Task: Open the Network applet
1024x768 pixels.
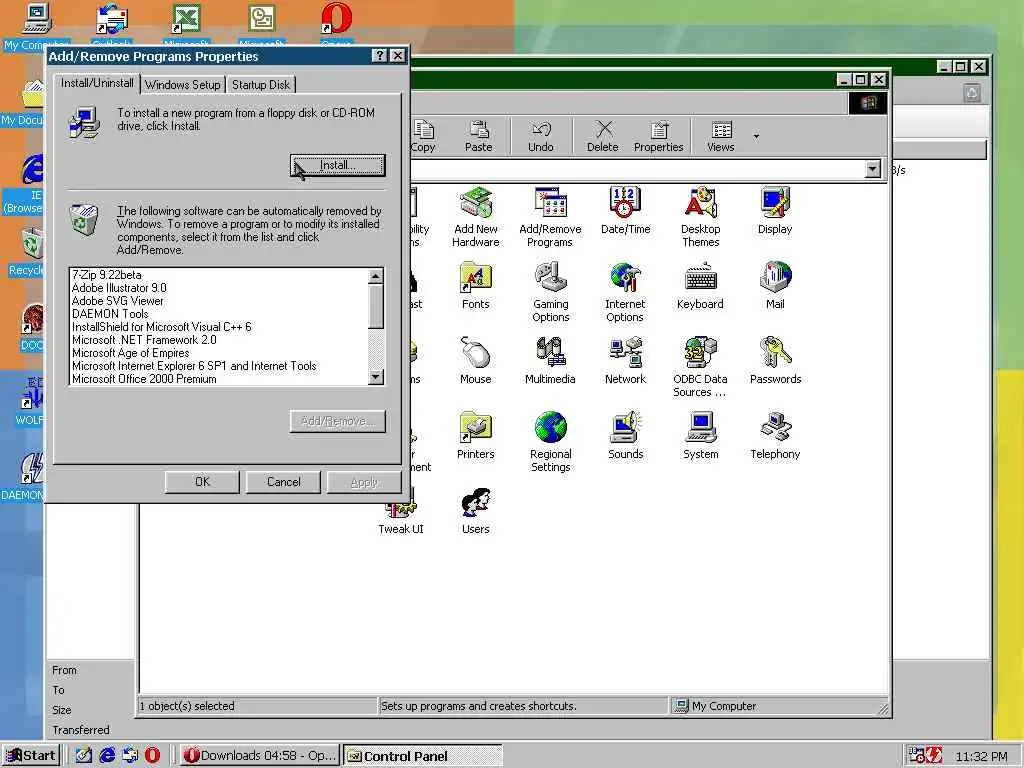Action: (625, 361)
